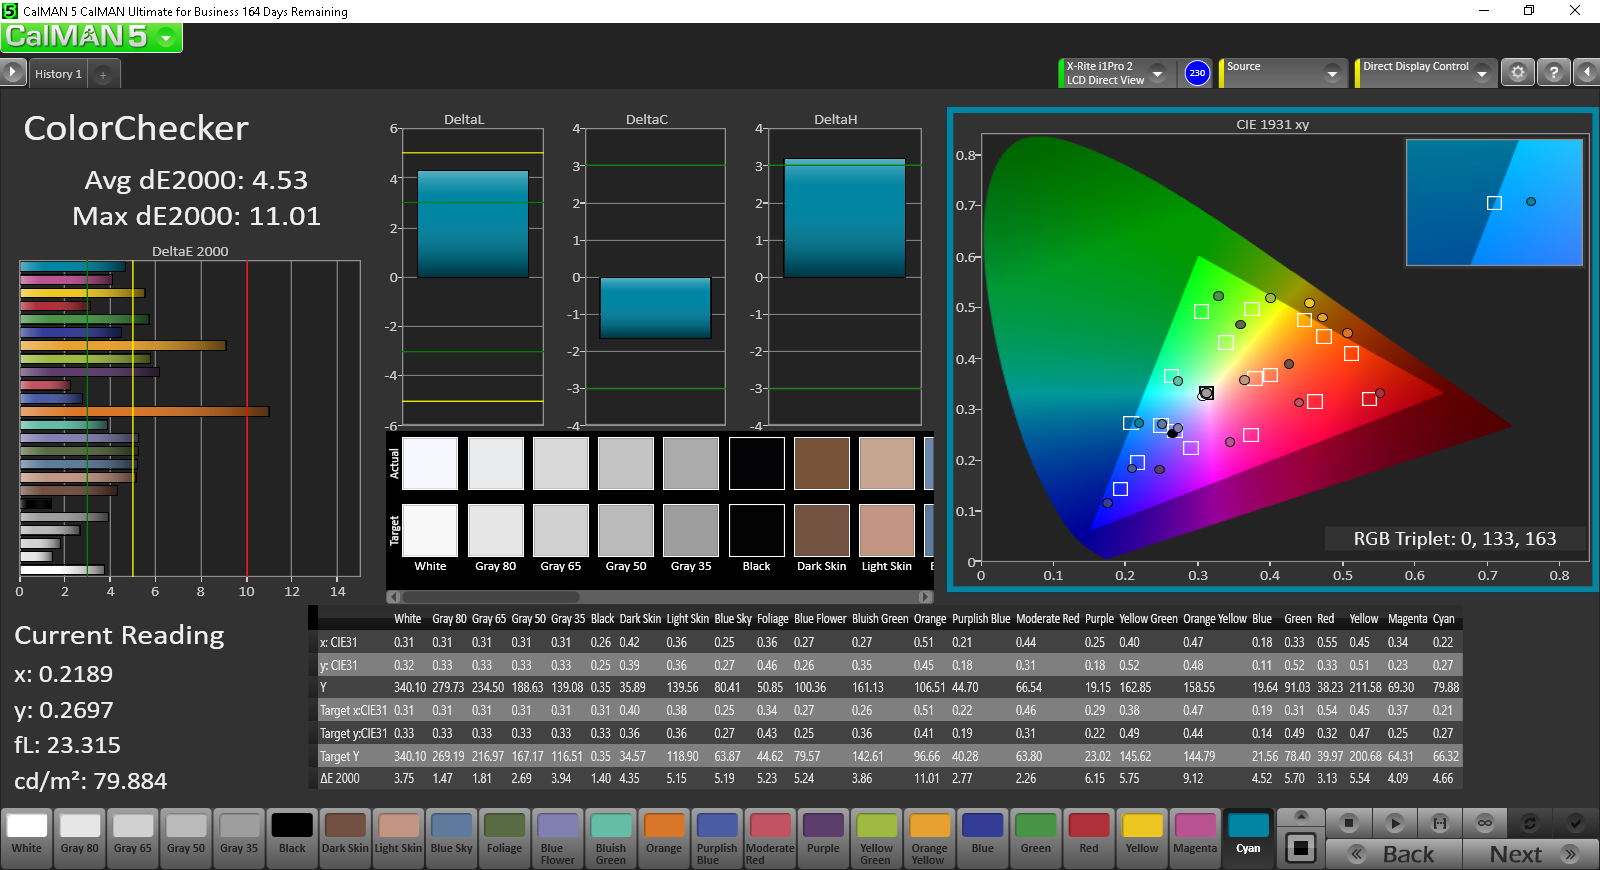Collapse the right panel with the arrow icon
This screenshot has width=1600, height=870.
tap(1586, 72)
